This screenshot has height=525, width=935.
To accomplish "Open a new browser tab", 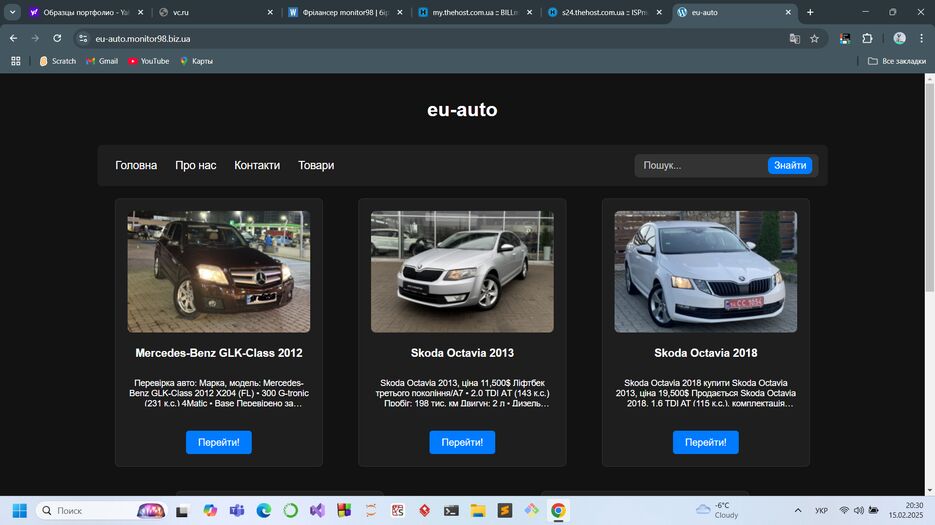I will pos(810,12).
